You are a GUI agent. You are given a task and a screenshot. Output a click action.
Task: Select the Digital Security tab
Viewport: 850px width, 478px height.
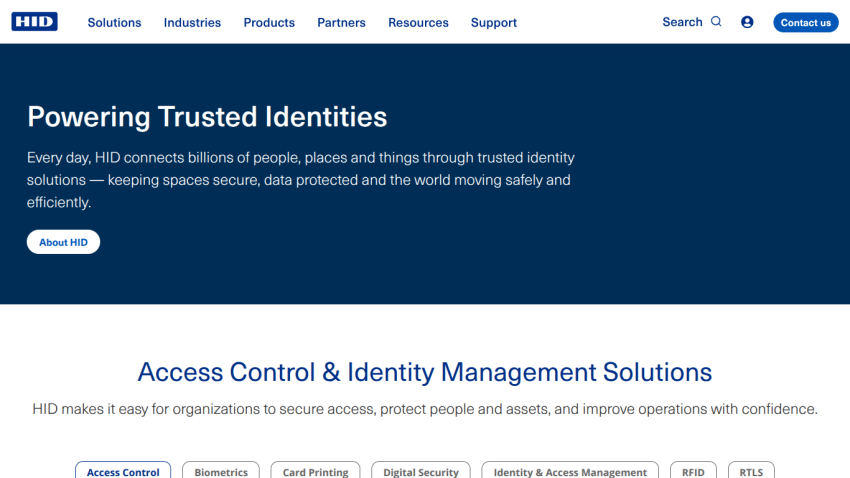(421, 470)
